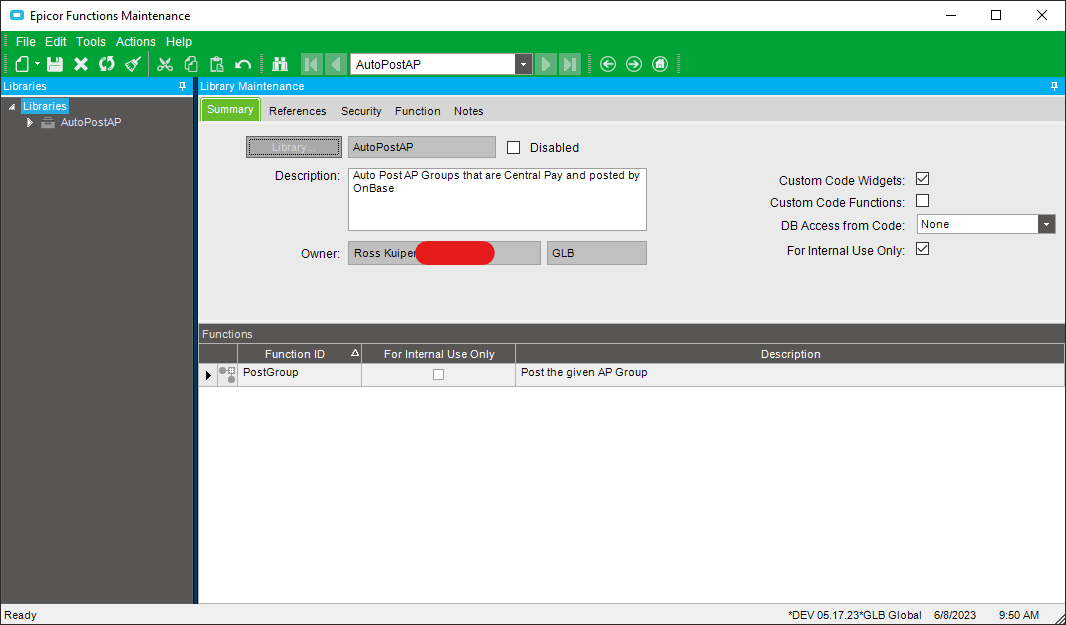Click the AutoPostAP library ID field
Image resolution: width=1066 pixels, height=625 pixels.
[422, 147]
